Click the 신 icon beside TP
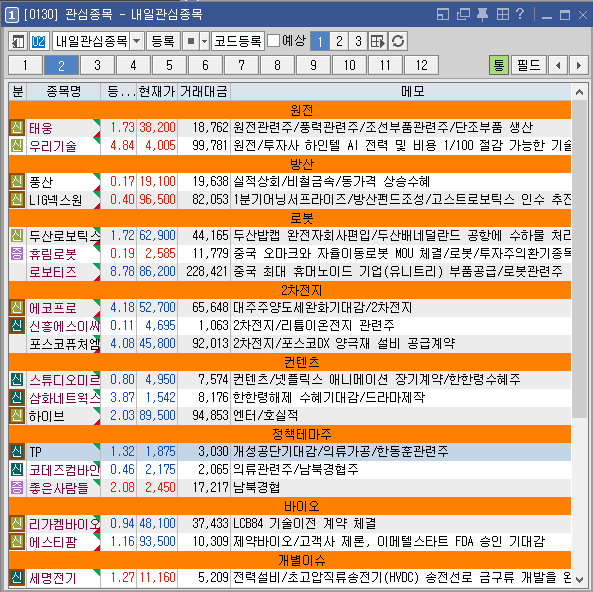 [17, 452]
